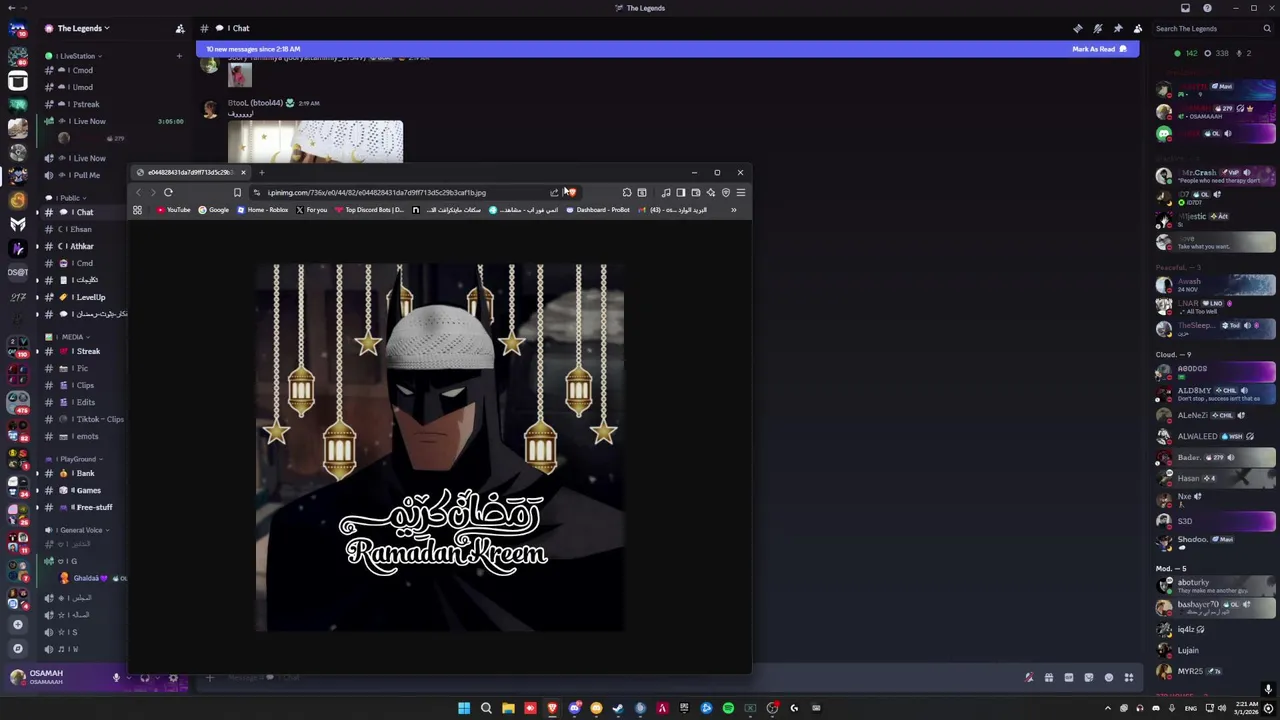Collapse the General Voice category
The width and height of the screenshot is (1280, 720).
[77, 530]
